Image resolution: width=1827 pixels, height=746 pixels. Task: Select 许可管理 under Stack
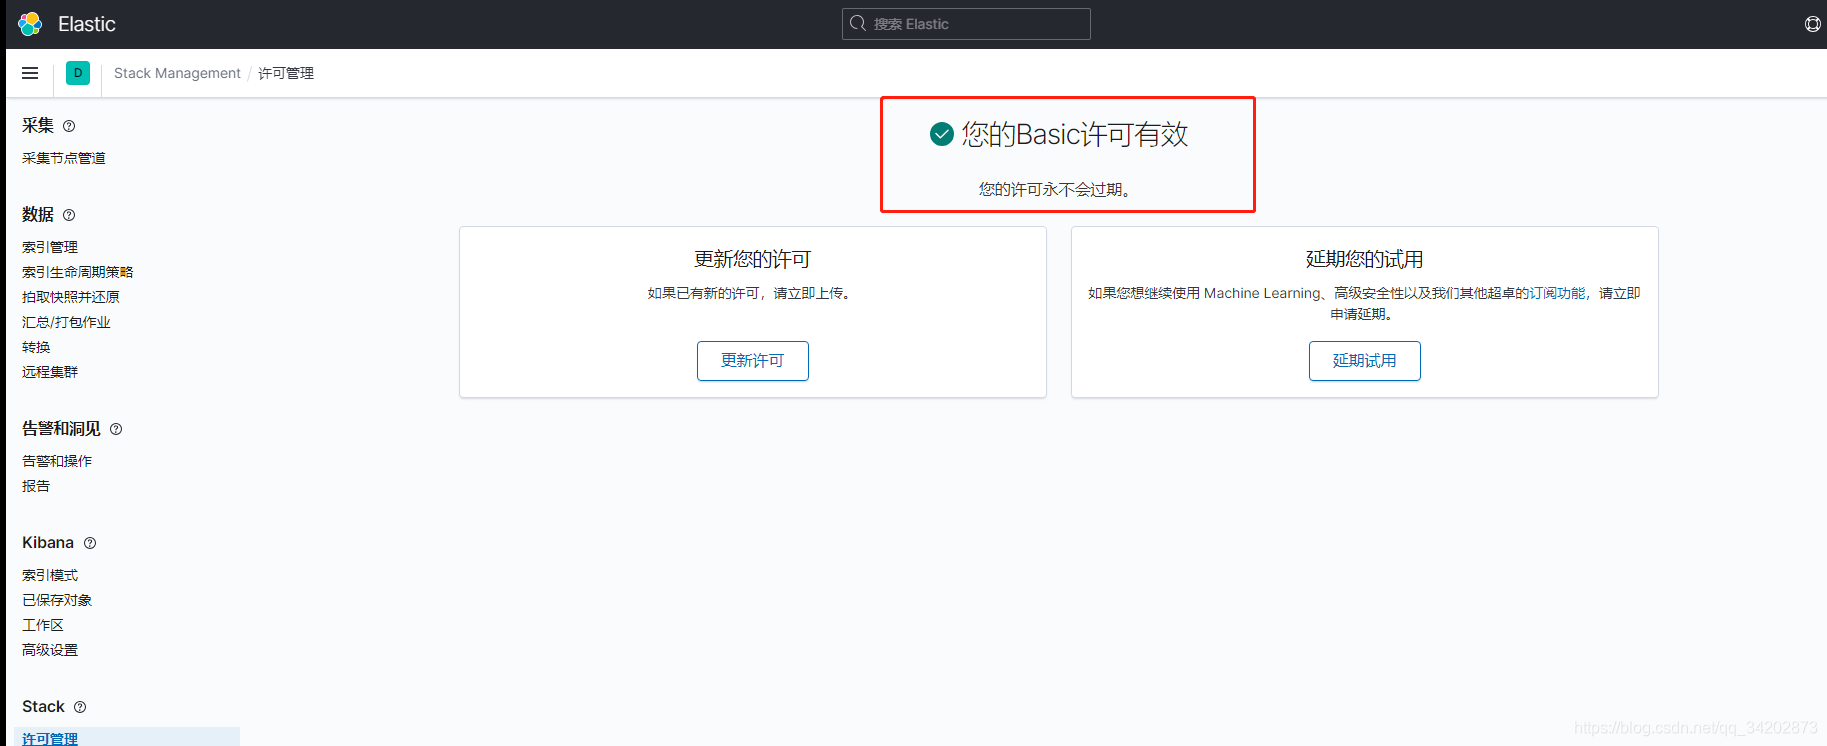coord(50,738)
